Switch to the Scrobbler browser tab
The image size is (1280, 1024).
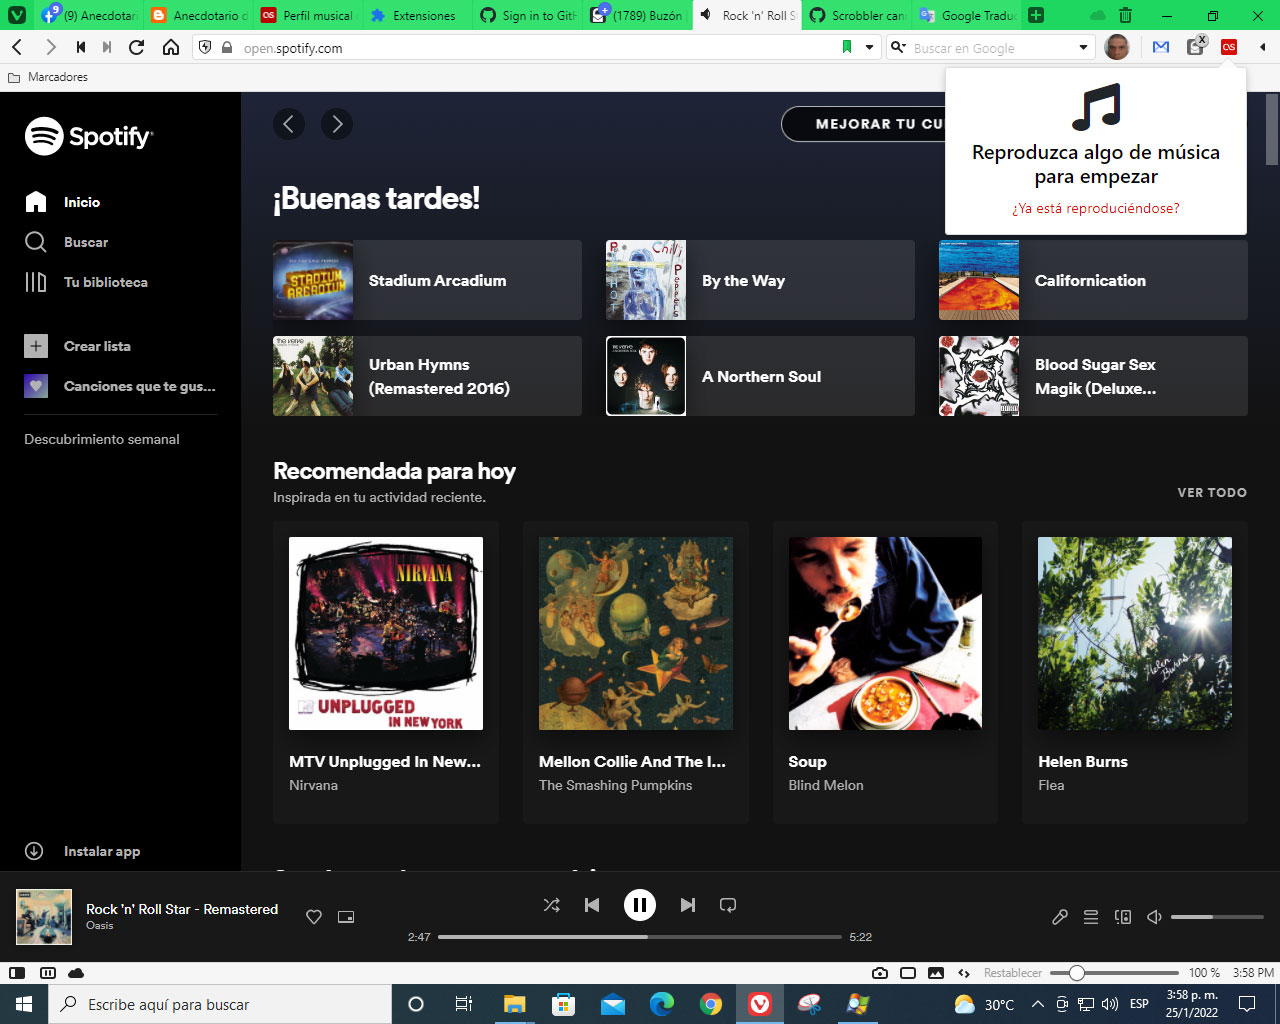(857, 15)
